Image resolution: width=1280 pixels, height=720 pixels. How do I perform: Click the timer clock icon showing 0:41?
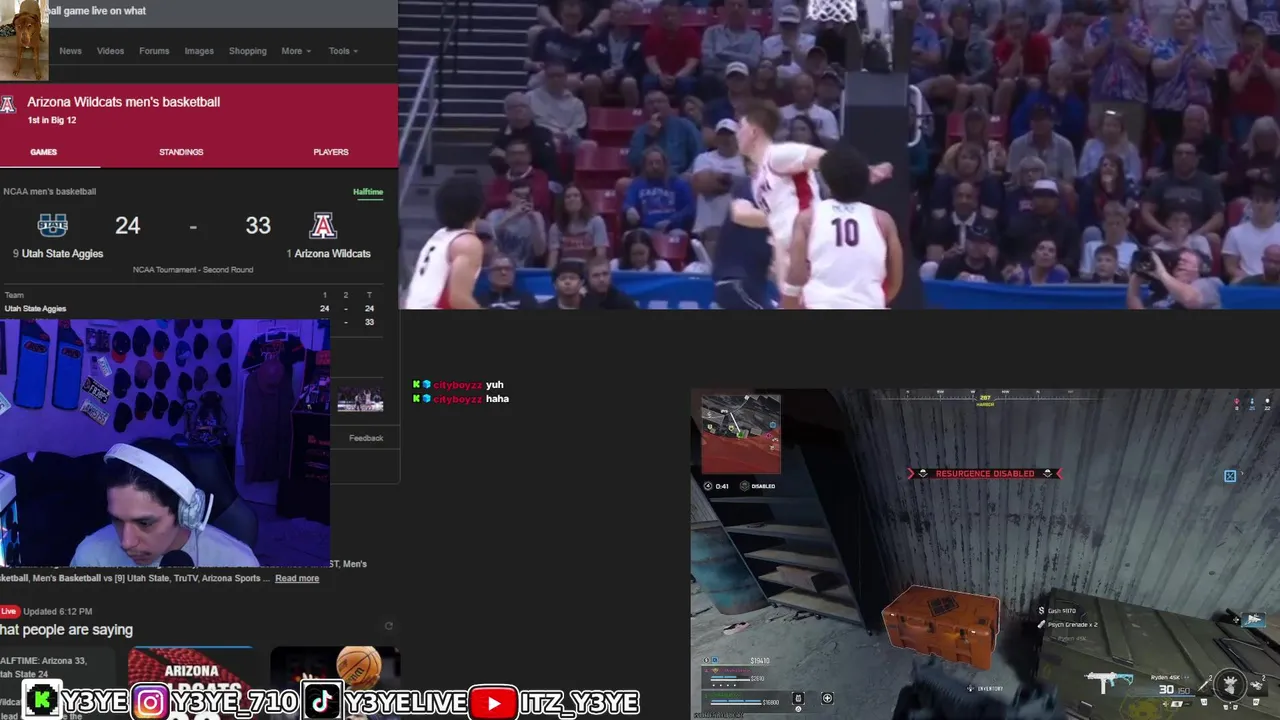708,486
